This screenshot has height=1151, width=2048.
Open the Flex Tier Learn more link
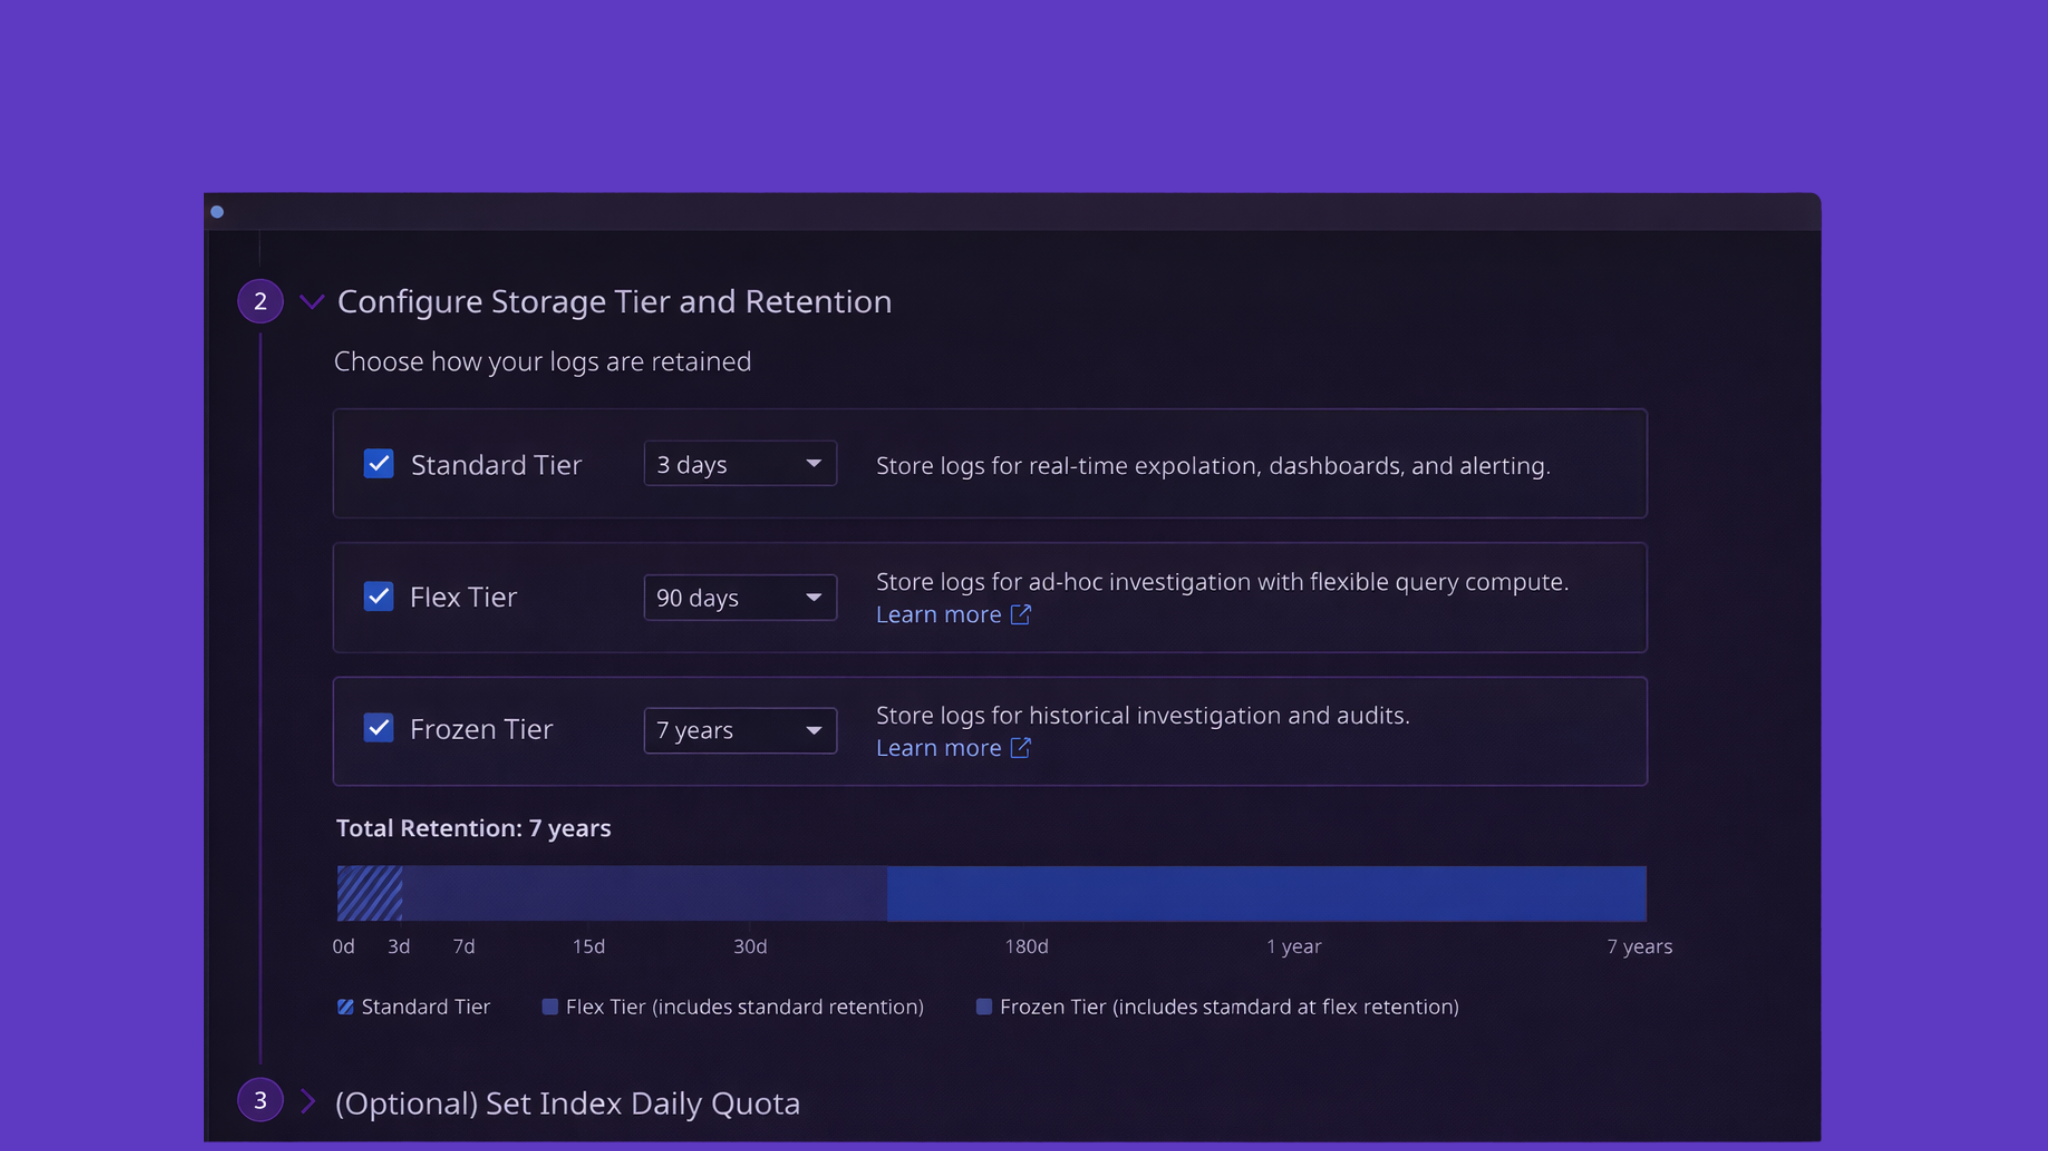coord(939,614)
